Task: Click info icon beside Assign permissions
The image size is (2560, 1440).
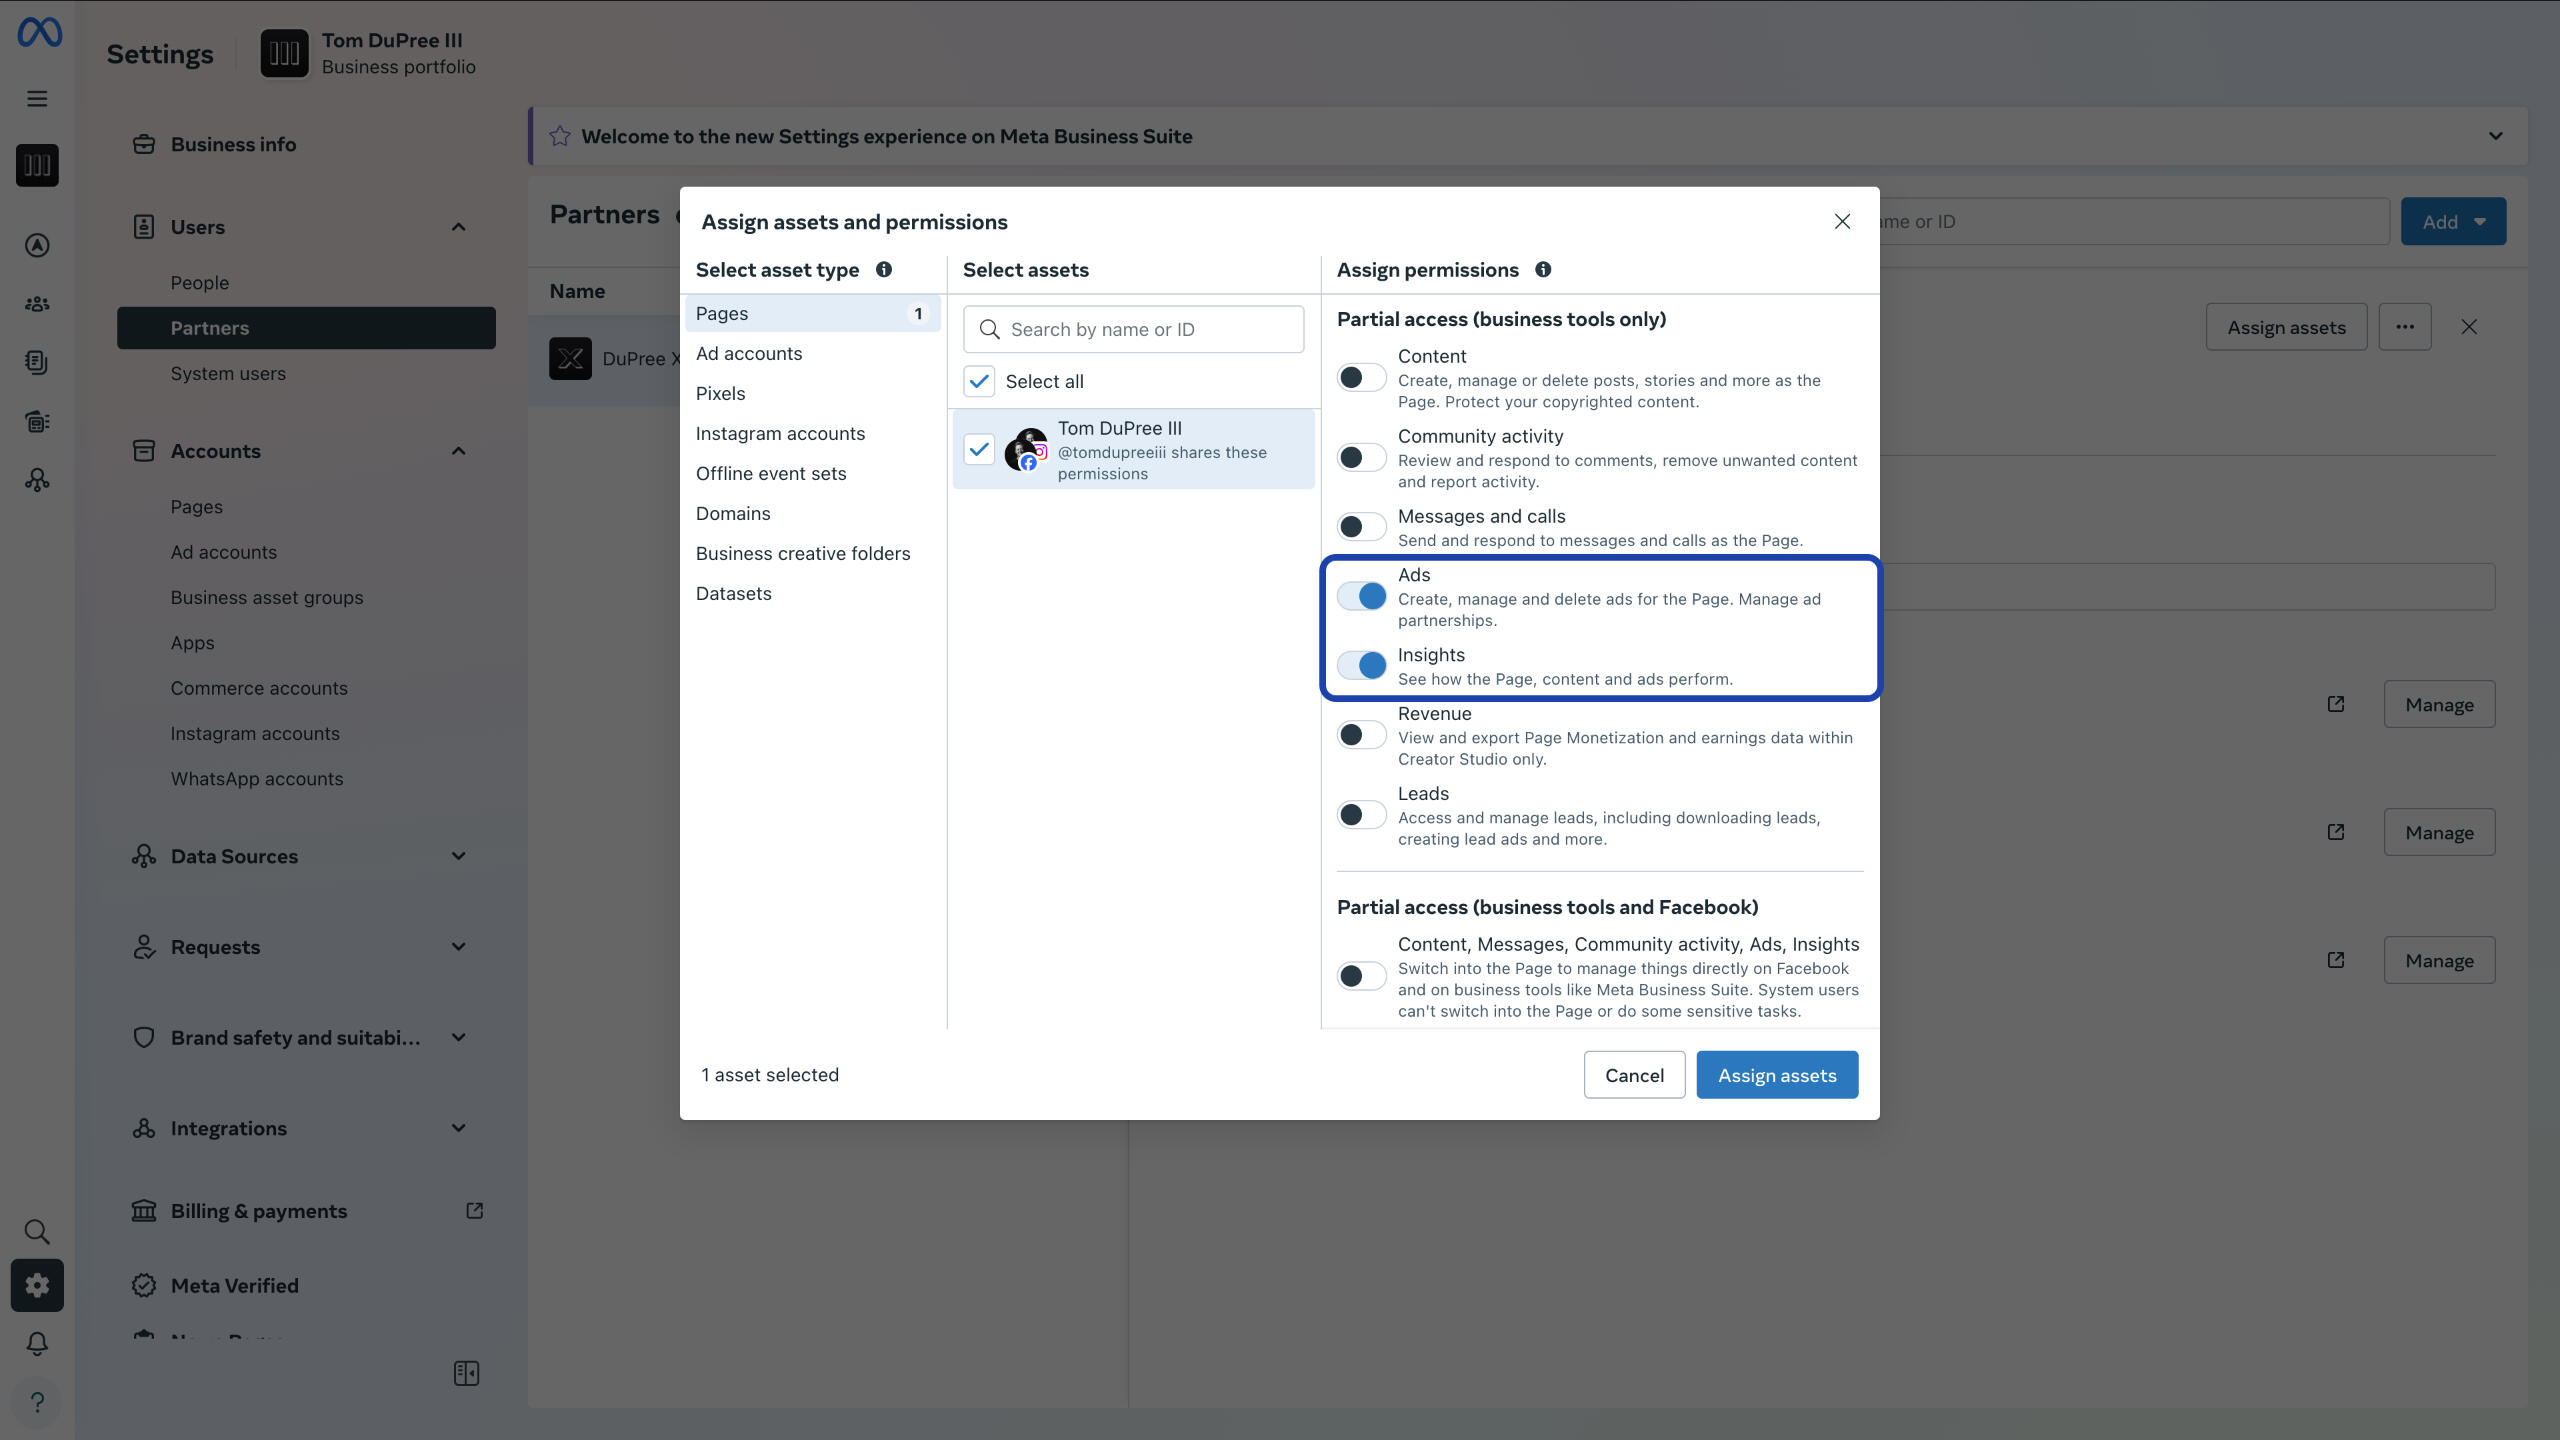Action: [1543, 270]
